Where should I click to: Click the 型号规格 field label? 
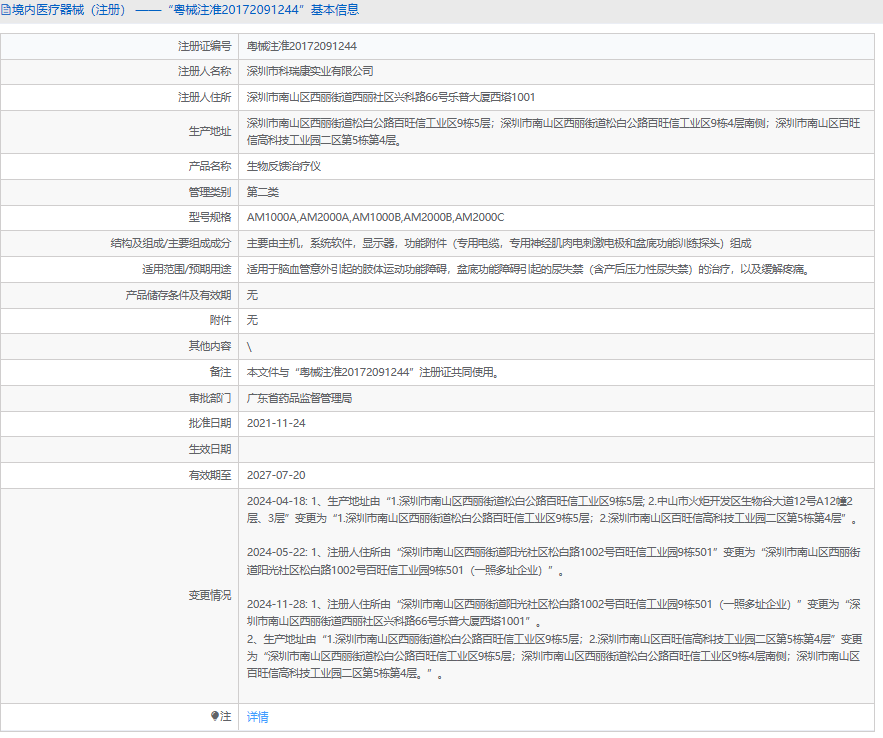pyautogui.click(x=209, y=217)
